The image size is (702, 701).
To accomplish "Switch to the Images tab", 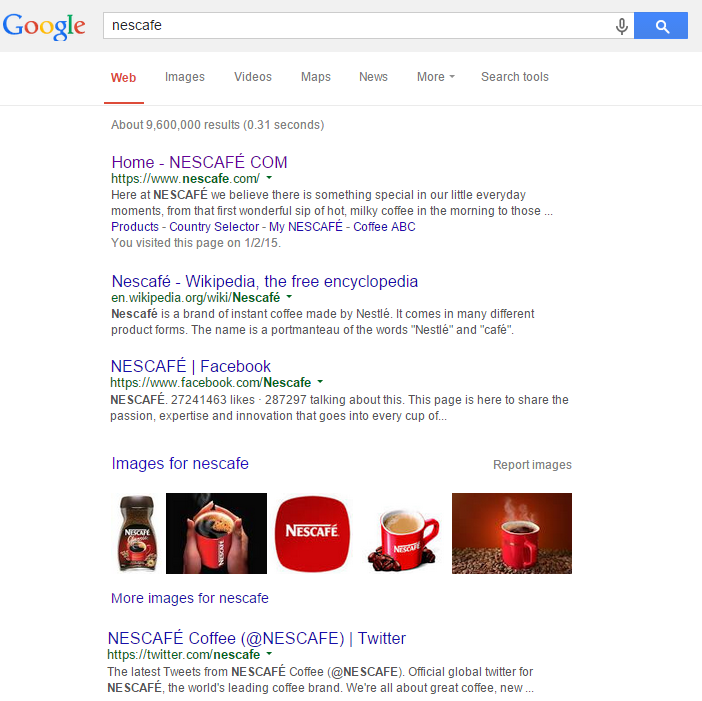I will 184,77.
